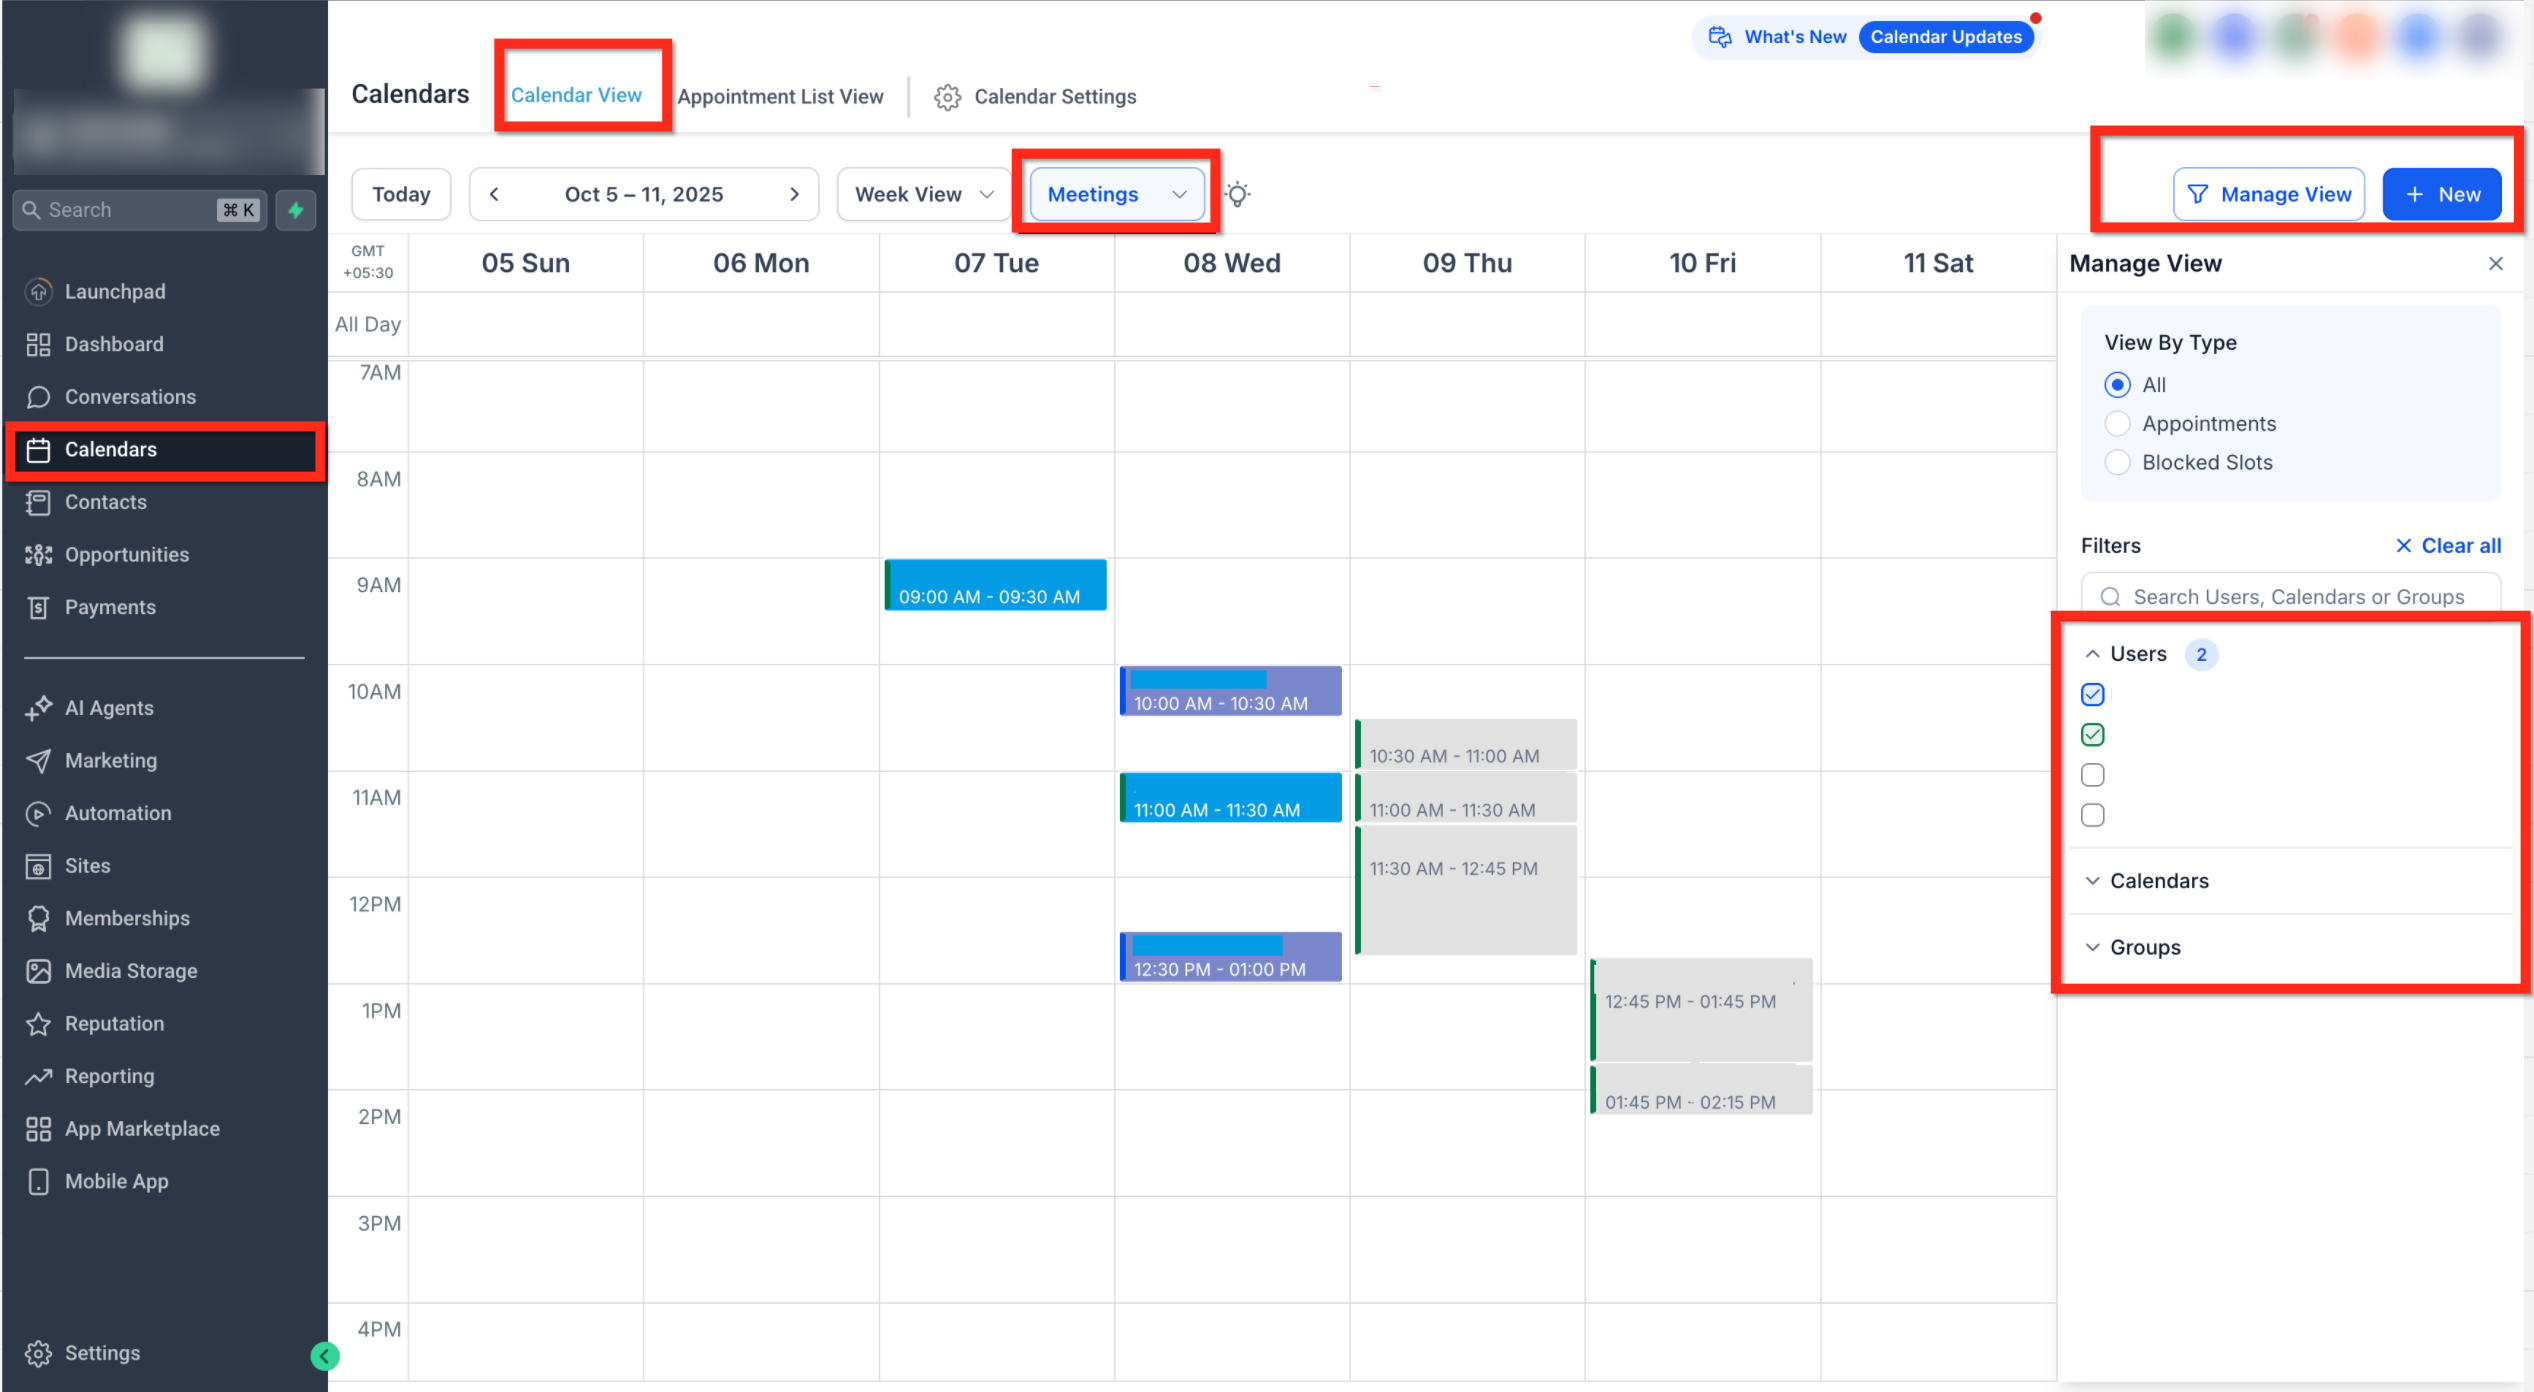Go to Reputation star icon
Viewport: 2534px width, 1392px height.
(39, 1024)
